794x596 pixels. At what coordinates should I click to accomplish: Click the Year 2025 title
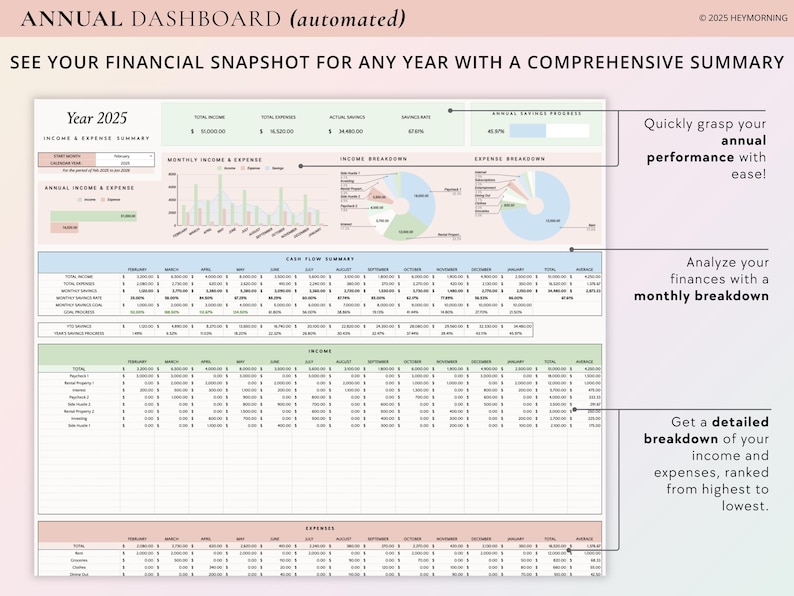[x=97, y=118]
